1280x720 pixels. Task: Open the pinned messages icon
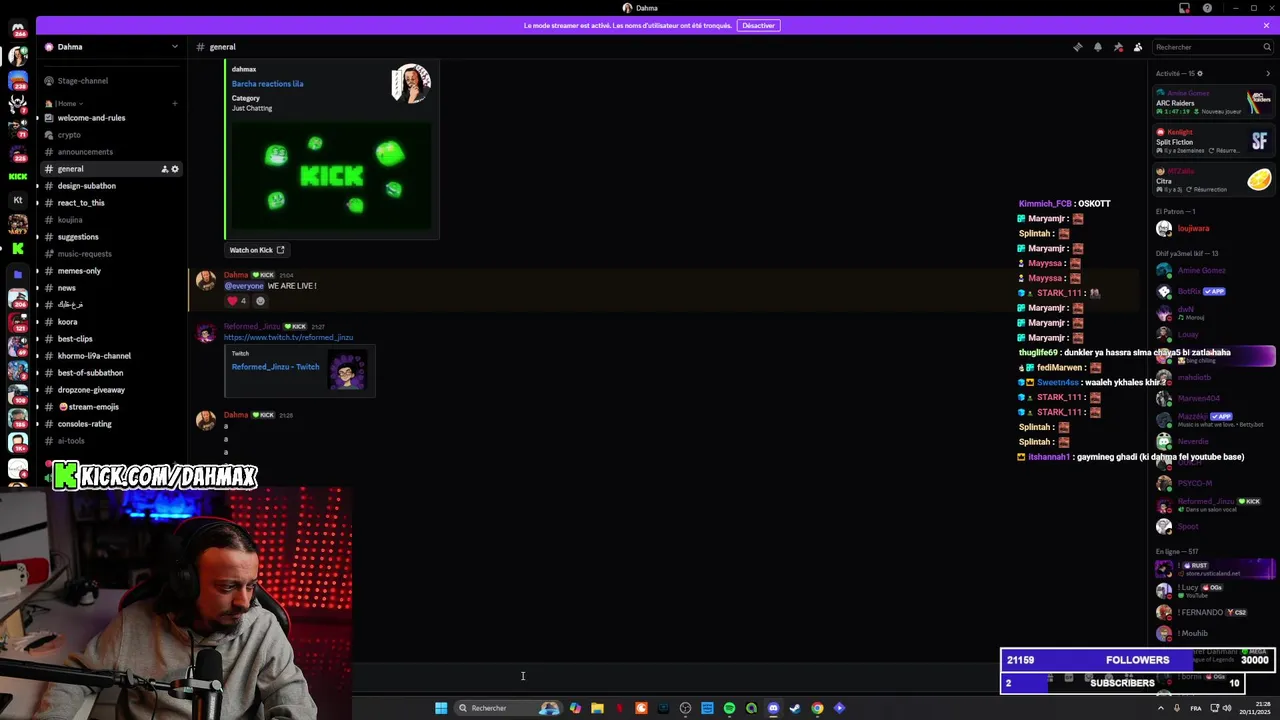[x=1118, y=47]
